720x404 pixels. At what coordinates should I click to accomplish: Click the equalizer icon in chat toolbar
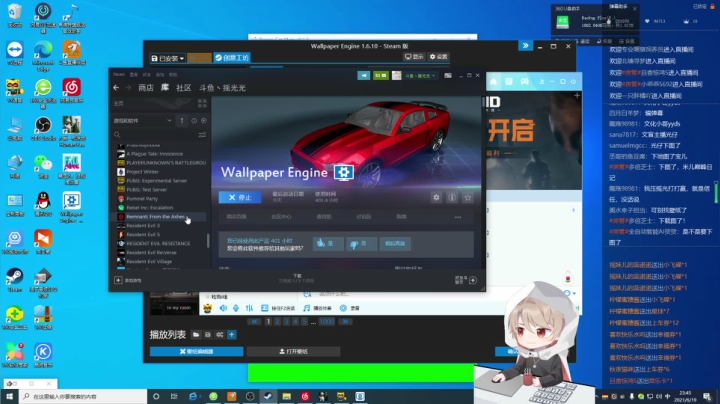pos(249,308)
